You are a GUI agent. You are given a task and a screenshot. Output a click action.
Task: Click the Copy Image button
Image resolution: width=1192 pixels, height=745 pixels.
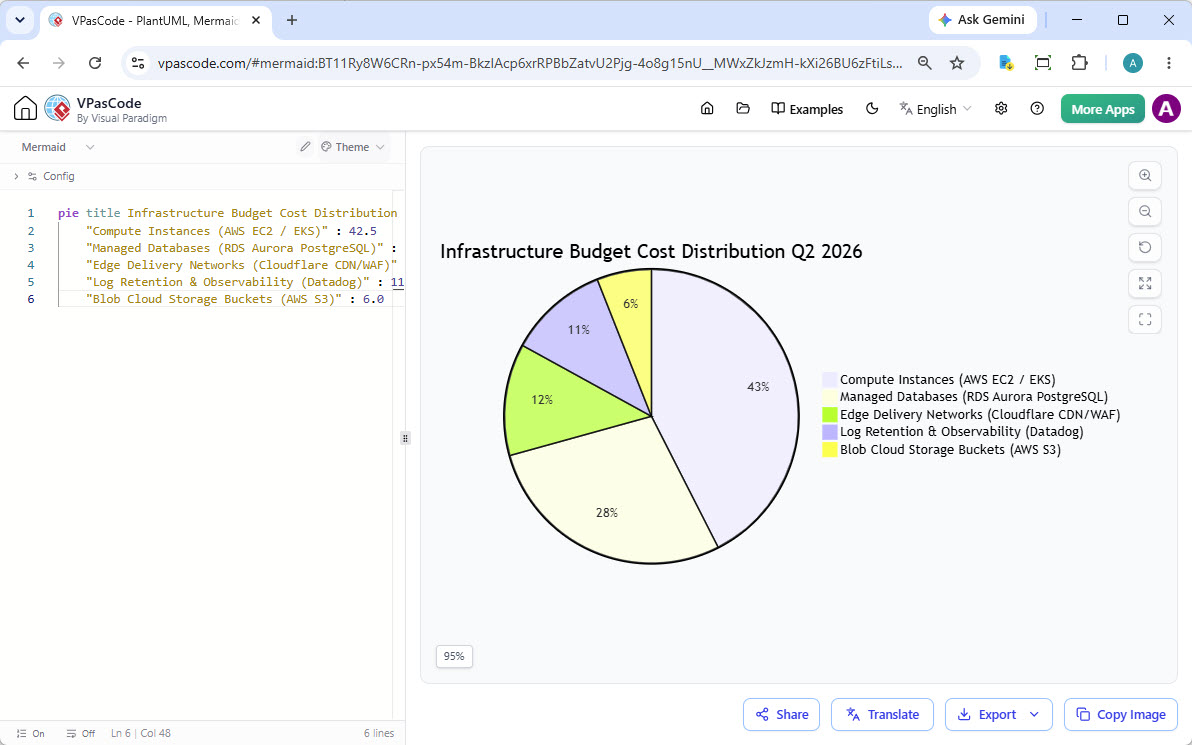click(x=1121, y=715)
